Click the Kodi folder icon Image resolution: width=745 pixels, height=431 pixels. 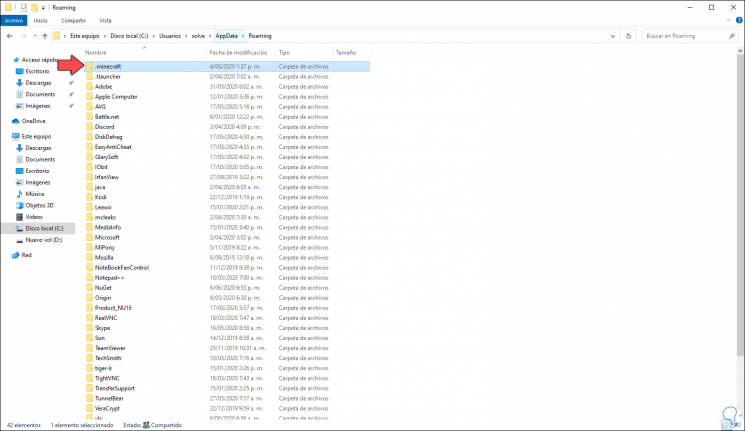pos(89,197)
